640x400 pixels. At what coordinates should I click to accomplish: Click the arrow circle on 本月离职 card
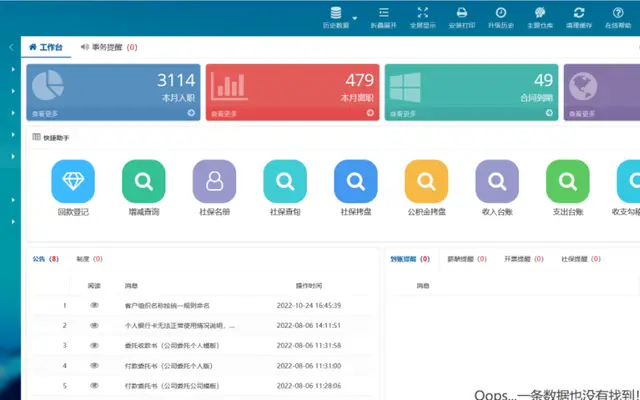370,113
